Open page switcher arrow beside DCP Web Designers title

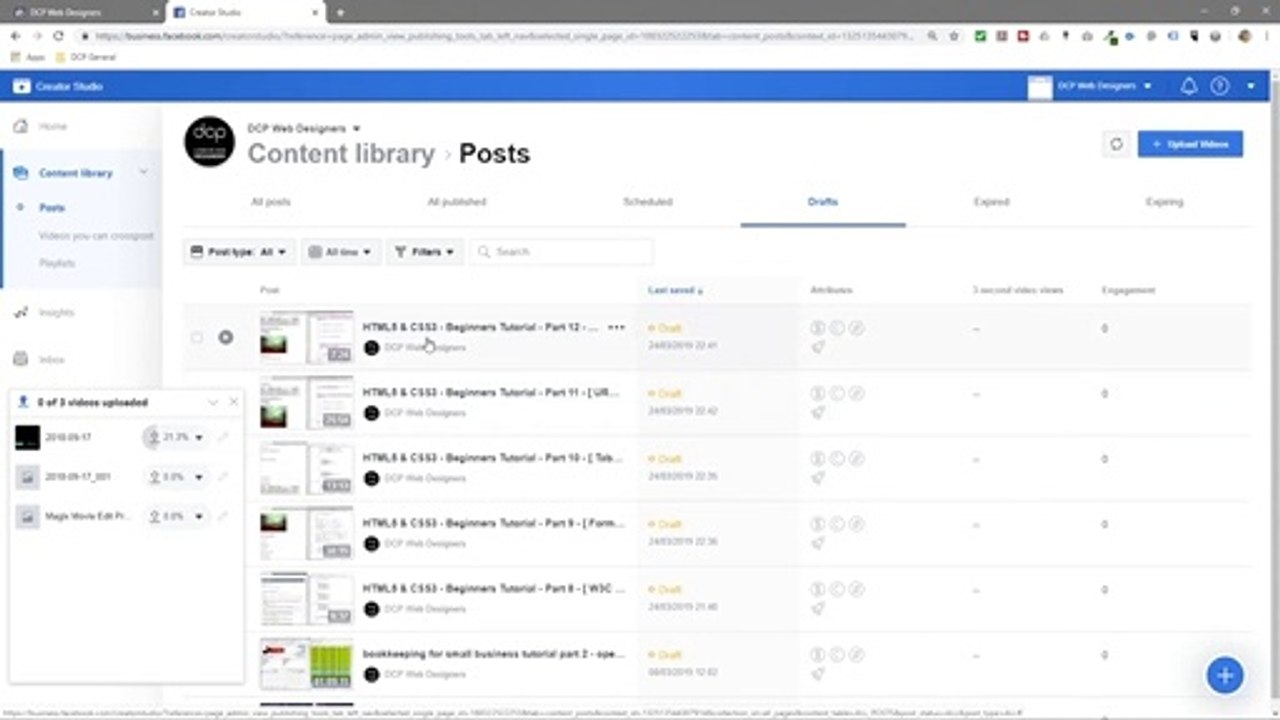coord(357,129)
